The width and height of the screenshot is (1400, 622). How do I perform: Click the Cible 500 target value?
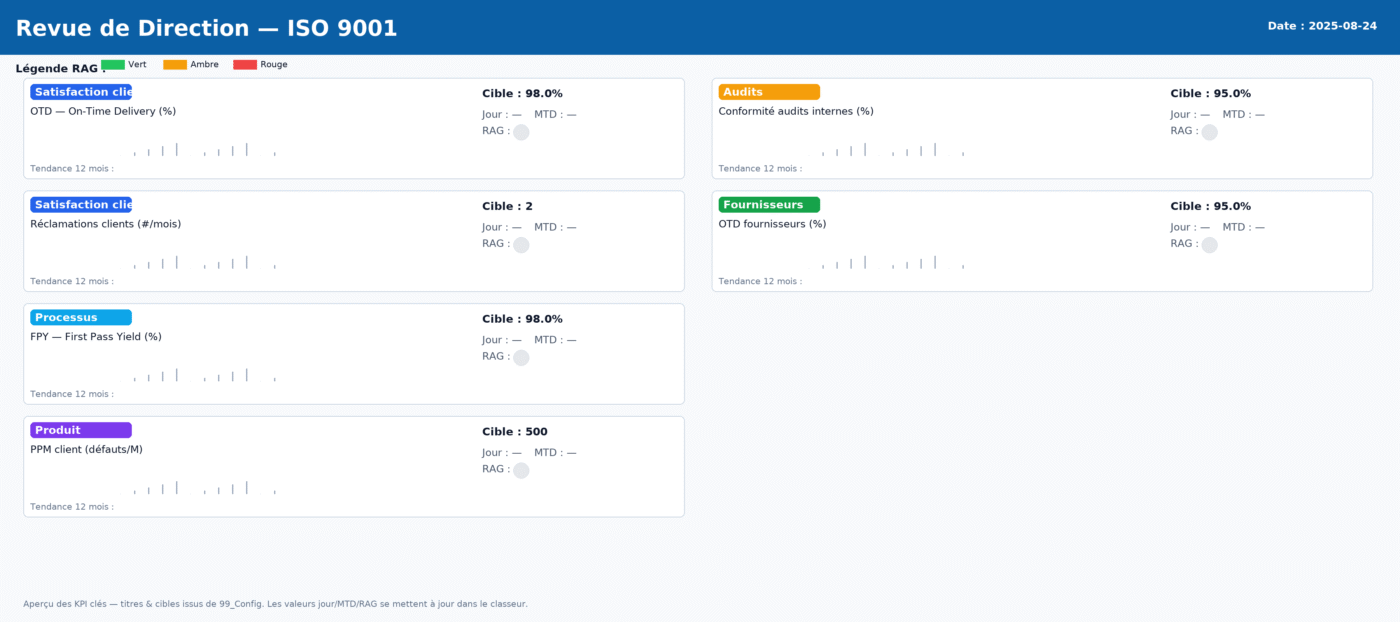pyautogui.click(x=514, y=432)
